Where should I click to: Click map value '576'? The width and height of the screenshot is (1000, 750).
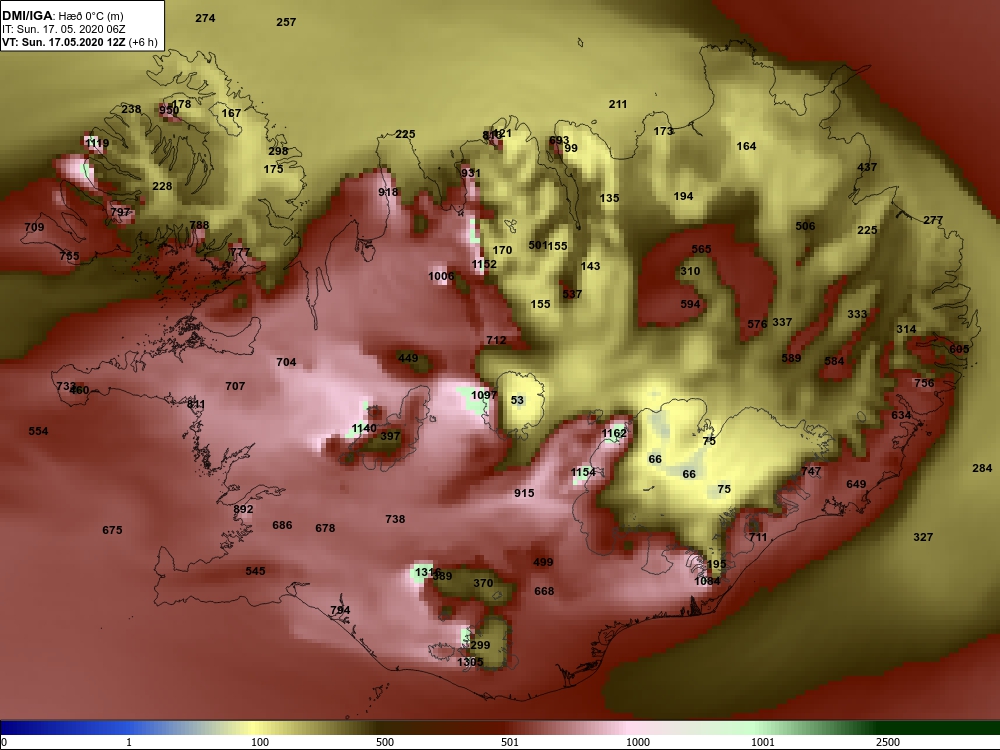[x=757, y=324]
